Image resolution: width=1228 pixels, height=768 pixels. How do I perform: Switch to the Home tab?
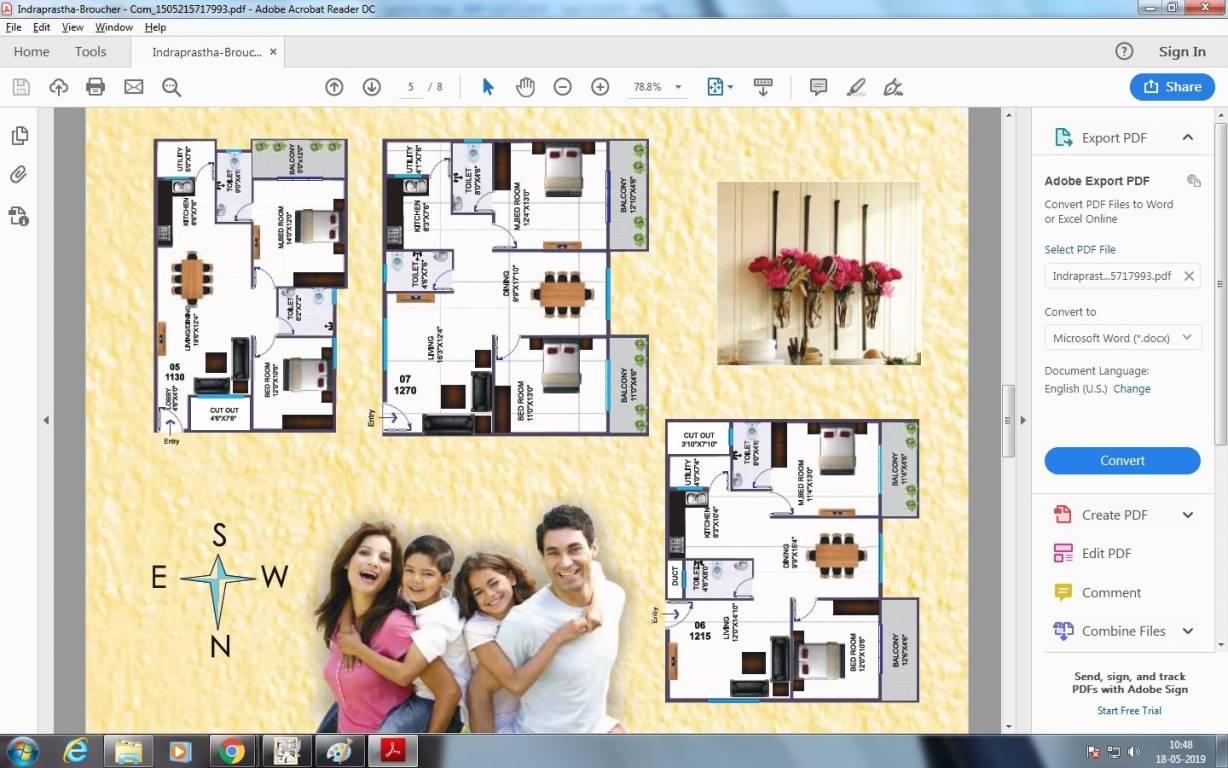tap(31, 51)
